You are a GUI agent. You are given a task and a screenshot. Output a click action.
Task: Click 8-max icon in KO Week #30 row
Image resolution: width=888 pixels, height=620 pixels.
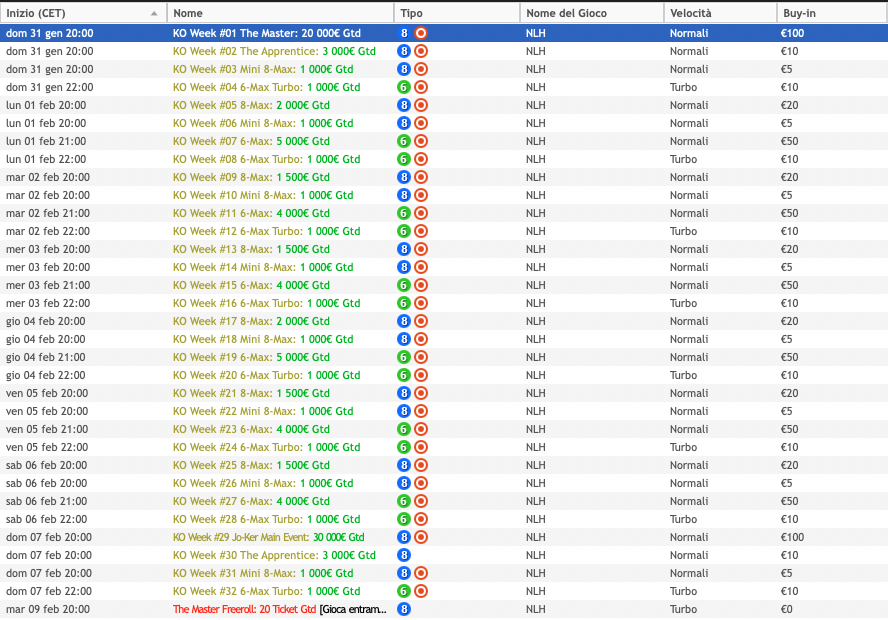click(404, 555)
